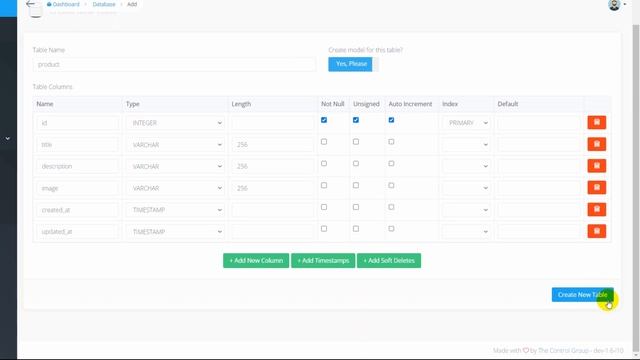Screen dimensions: 640x360
Task: Open Type dropdown for description column
Action: click(175, 166)
